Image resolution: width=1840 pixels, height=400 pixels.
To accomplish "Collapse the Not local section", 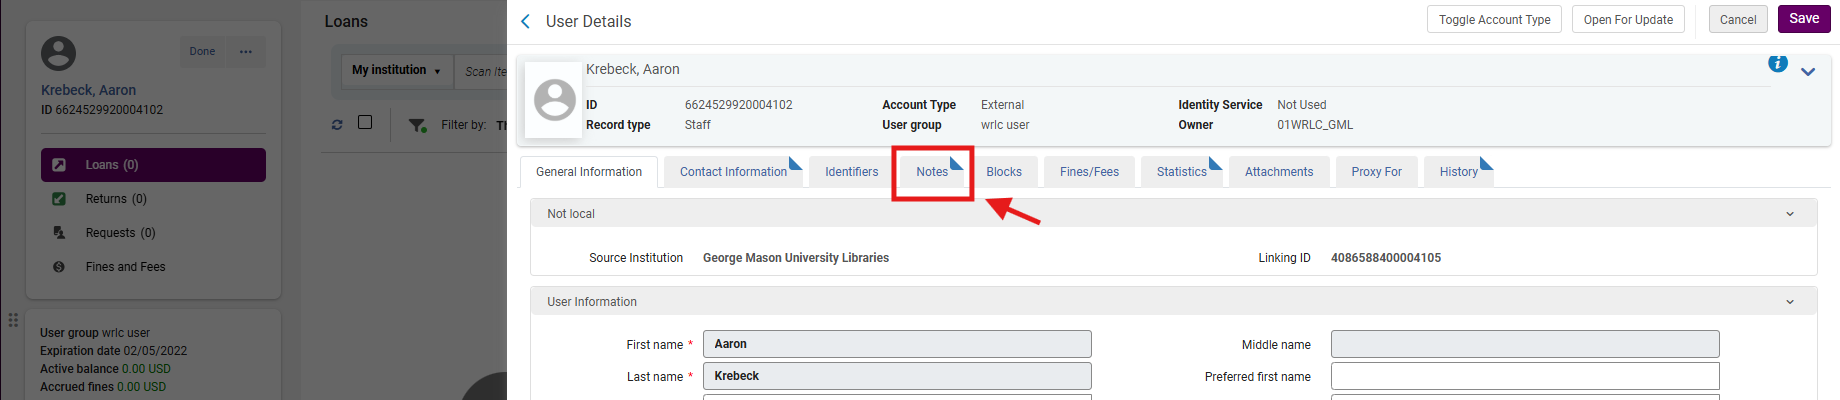I will click(x=1790, y=214).
